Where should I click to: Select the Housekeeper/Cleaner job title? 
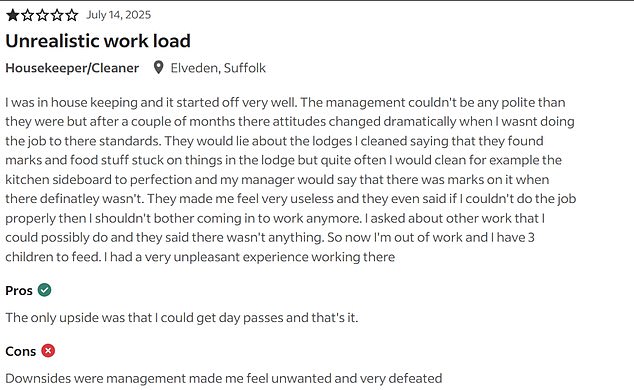pyautogui.click(x=72, y=68)
